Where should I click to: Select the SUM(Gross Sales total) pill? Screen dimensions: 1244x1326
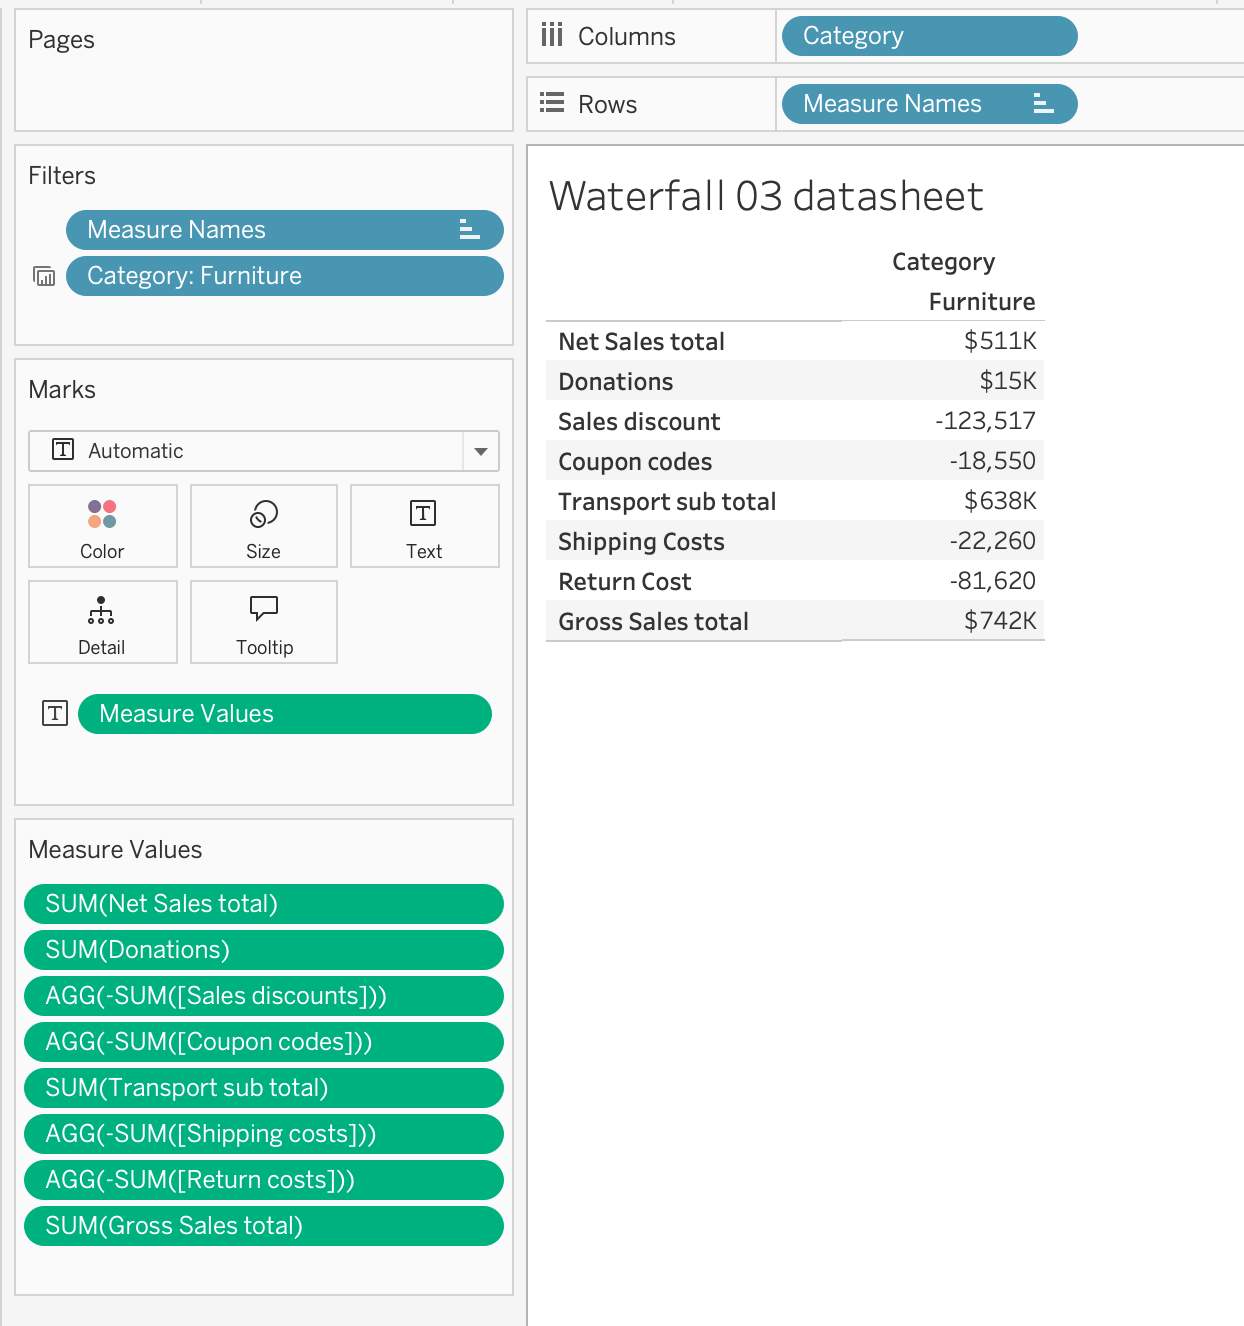[263, 1226]
